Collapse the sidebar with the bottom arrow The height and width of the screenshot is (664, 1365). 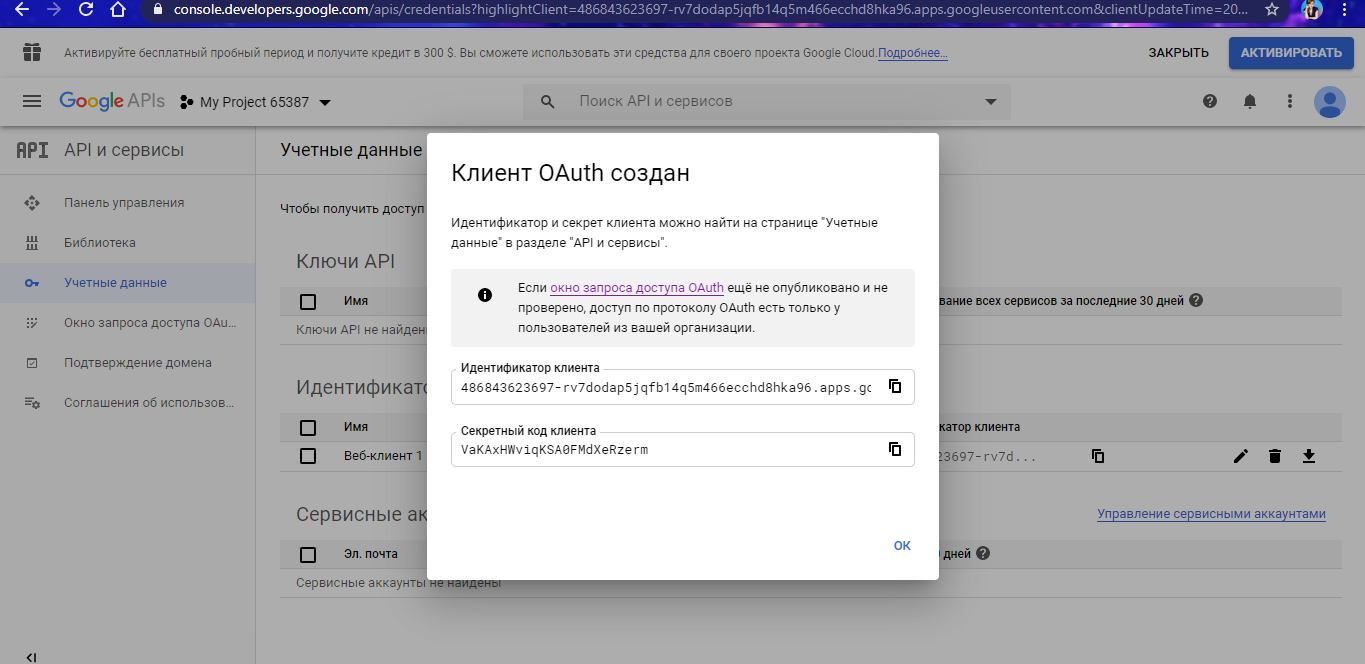click(x=32, y=657)
